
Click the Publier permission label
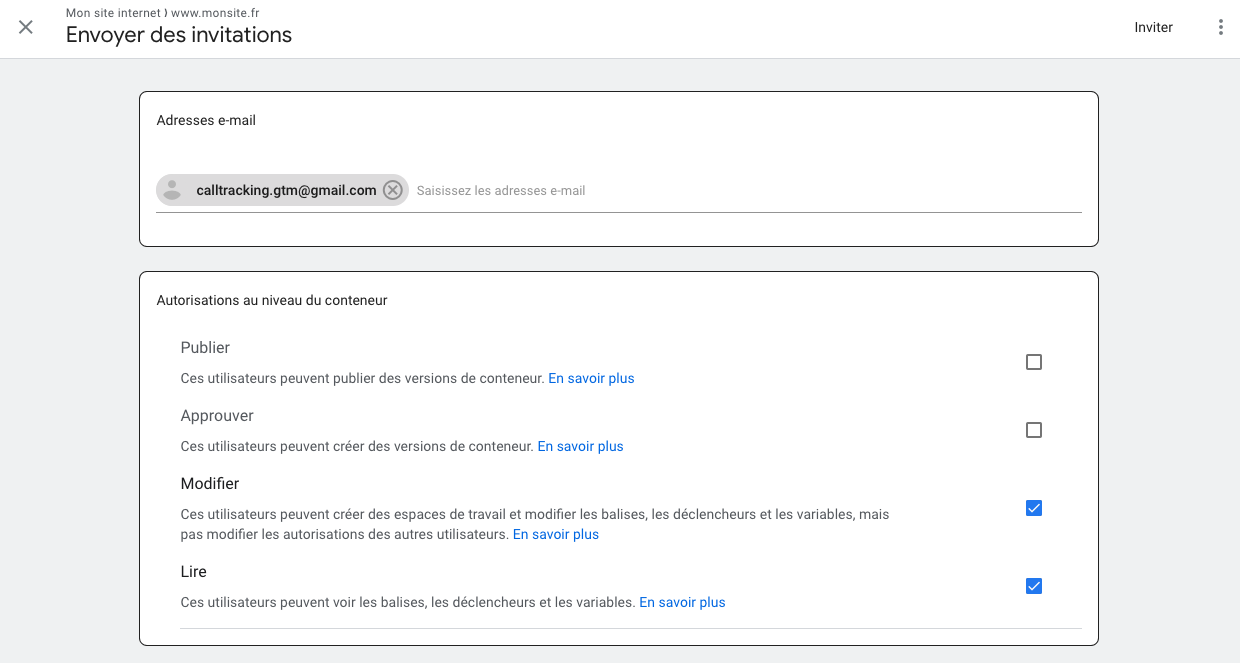click(205, 348)
